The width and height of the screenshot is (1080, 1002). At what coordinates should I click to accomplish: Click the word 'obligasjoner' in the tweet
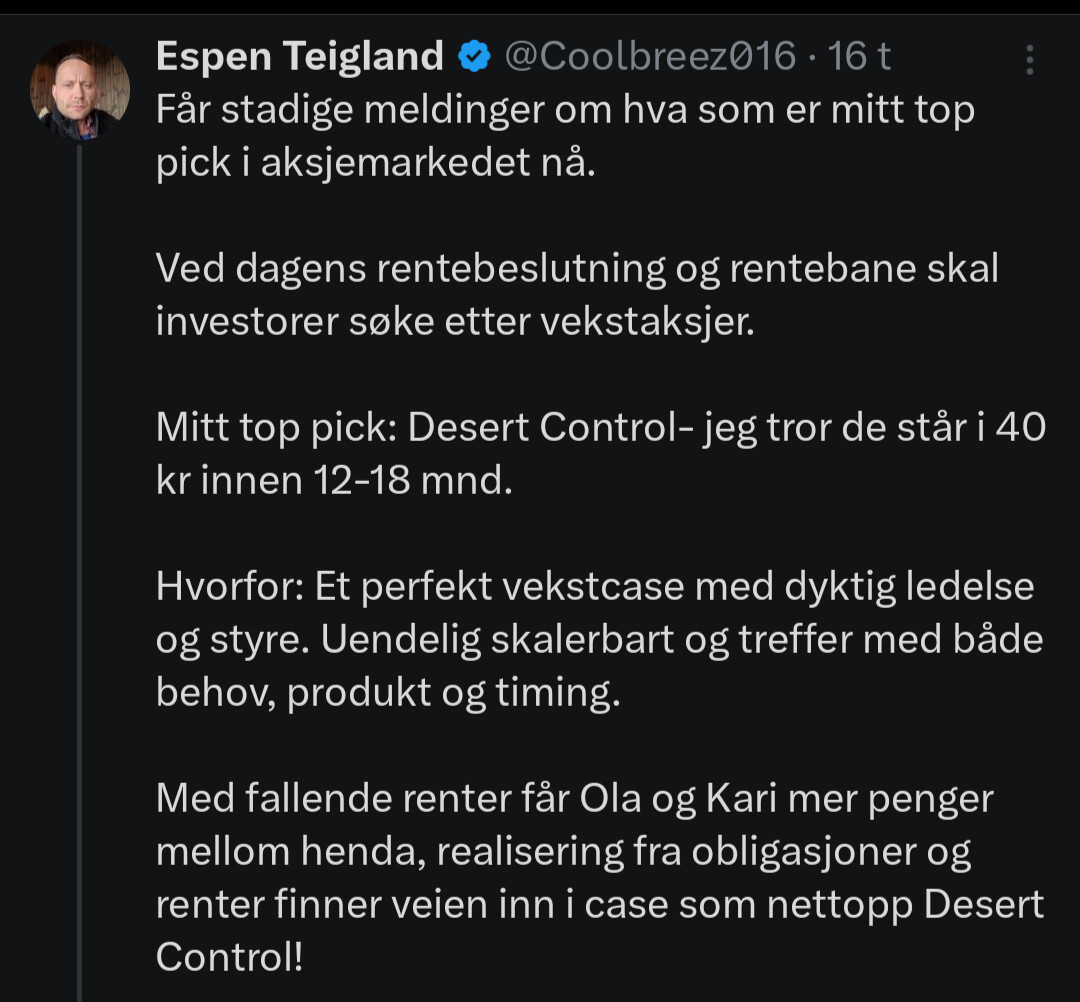(x=804, y=853)
